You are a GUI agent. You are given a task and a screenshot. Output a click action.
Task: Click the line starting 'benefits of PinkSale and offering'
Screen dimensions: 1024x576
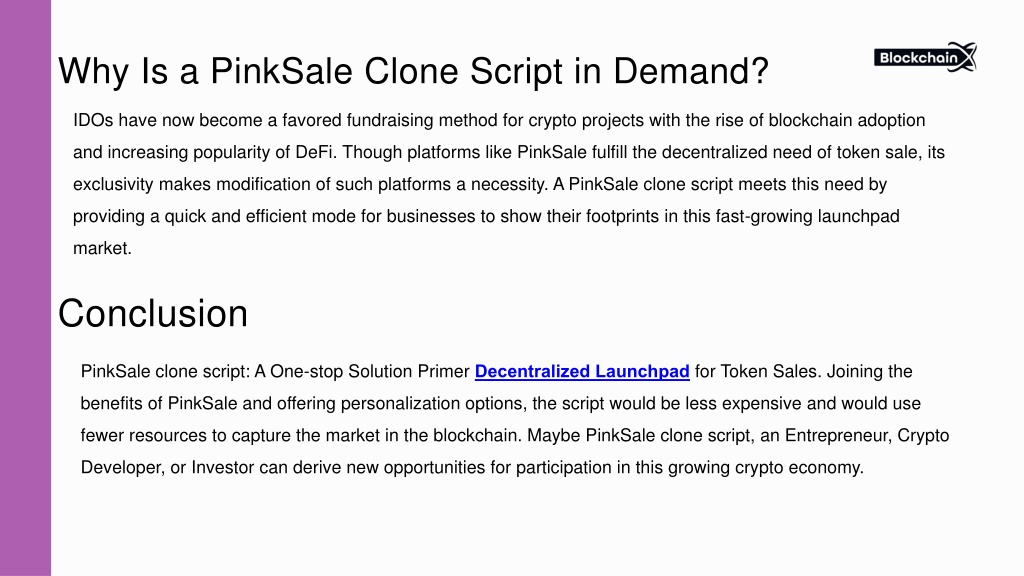click(500, 404)
